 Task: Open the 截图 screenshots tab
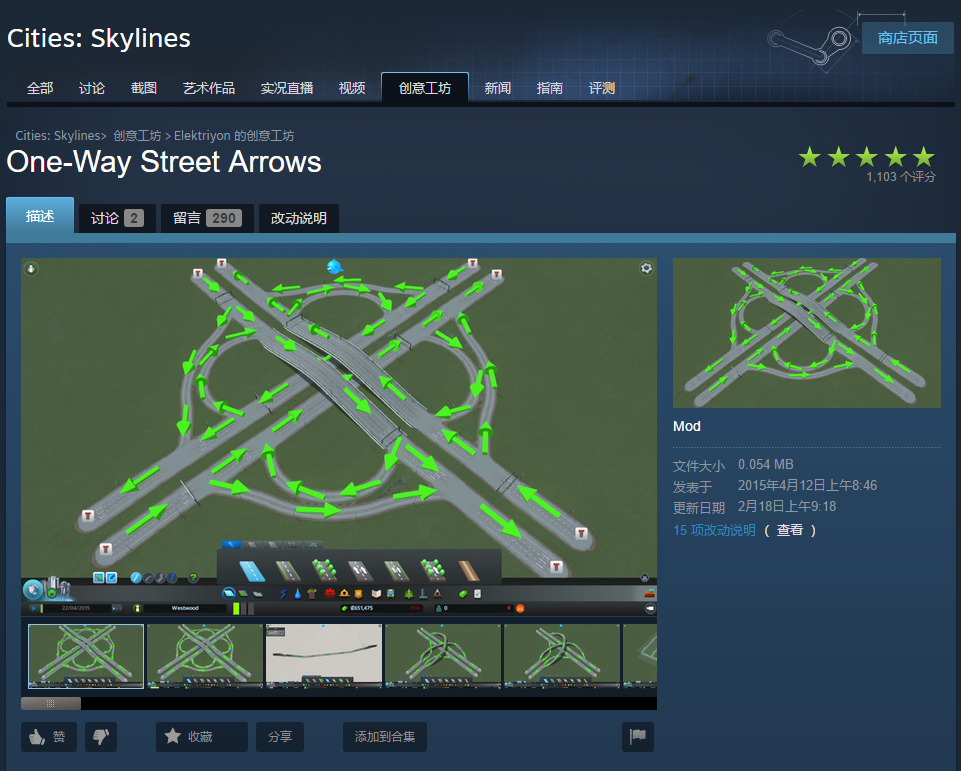[144, 88]
